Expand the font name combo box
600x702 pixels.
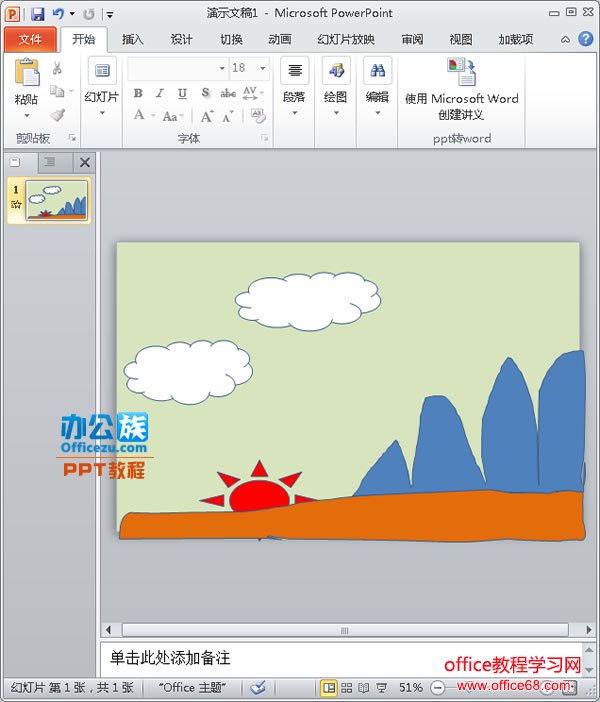click(221, 68)
